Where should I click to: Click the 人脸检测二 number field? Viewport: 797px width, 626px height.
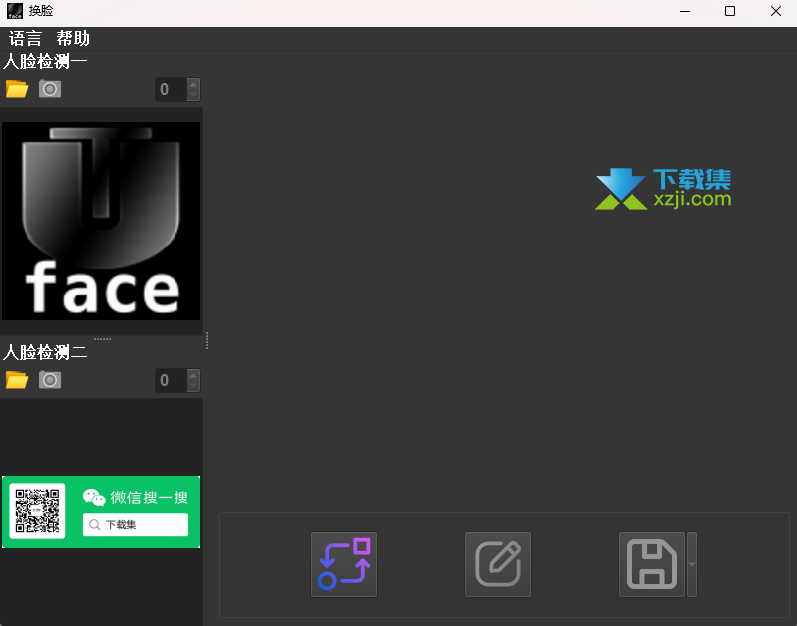tap(171, 381)
